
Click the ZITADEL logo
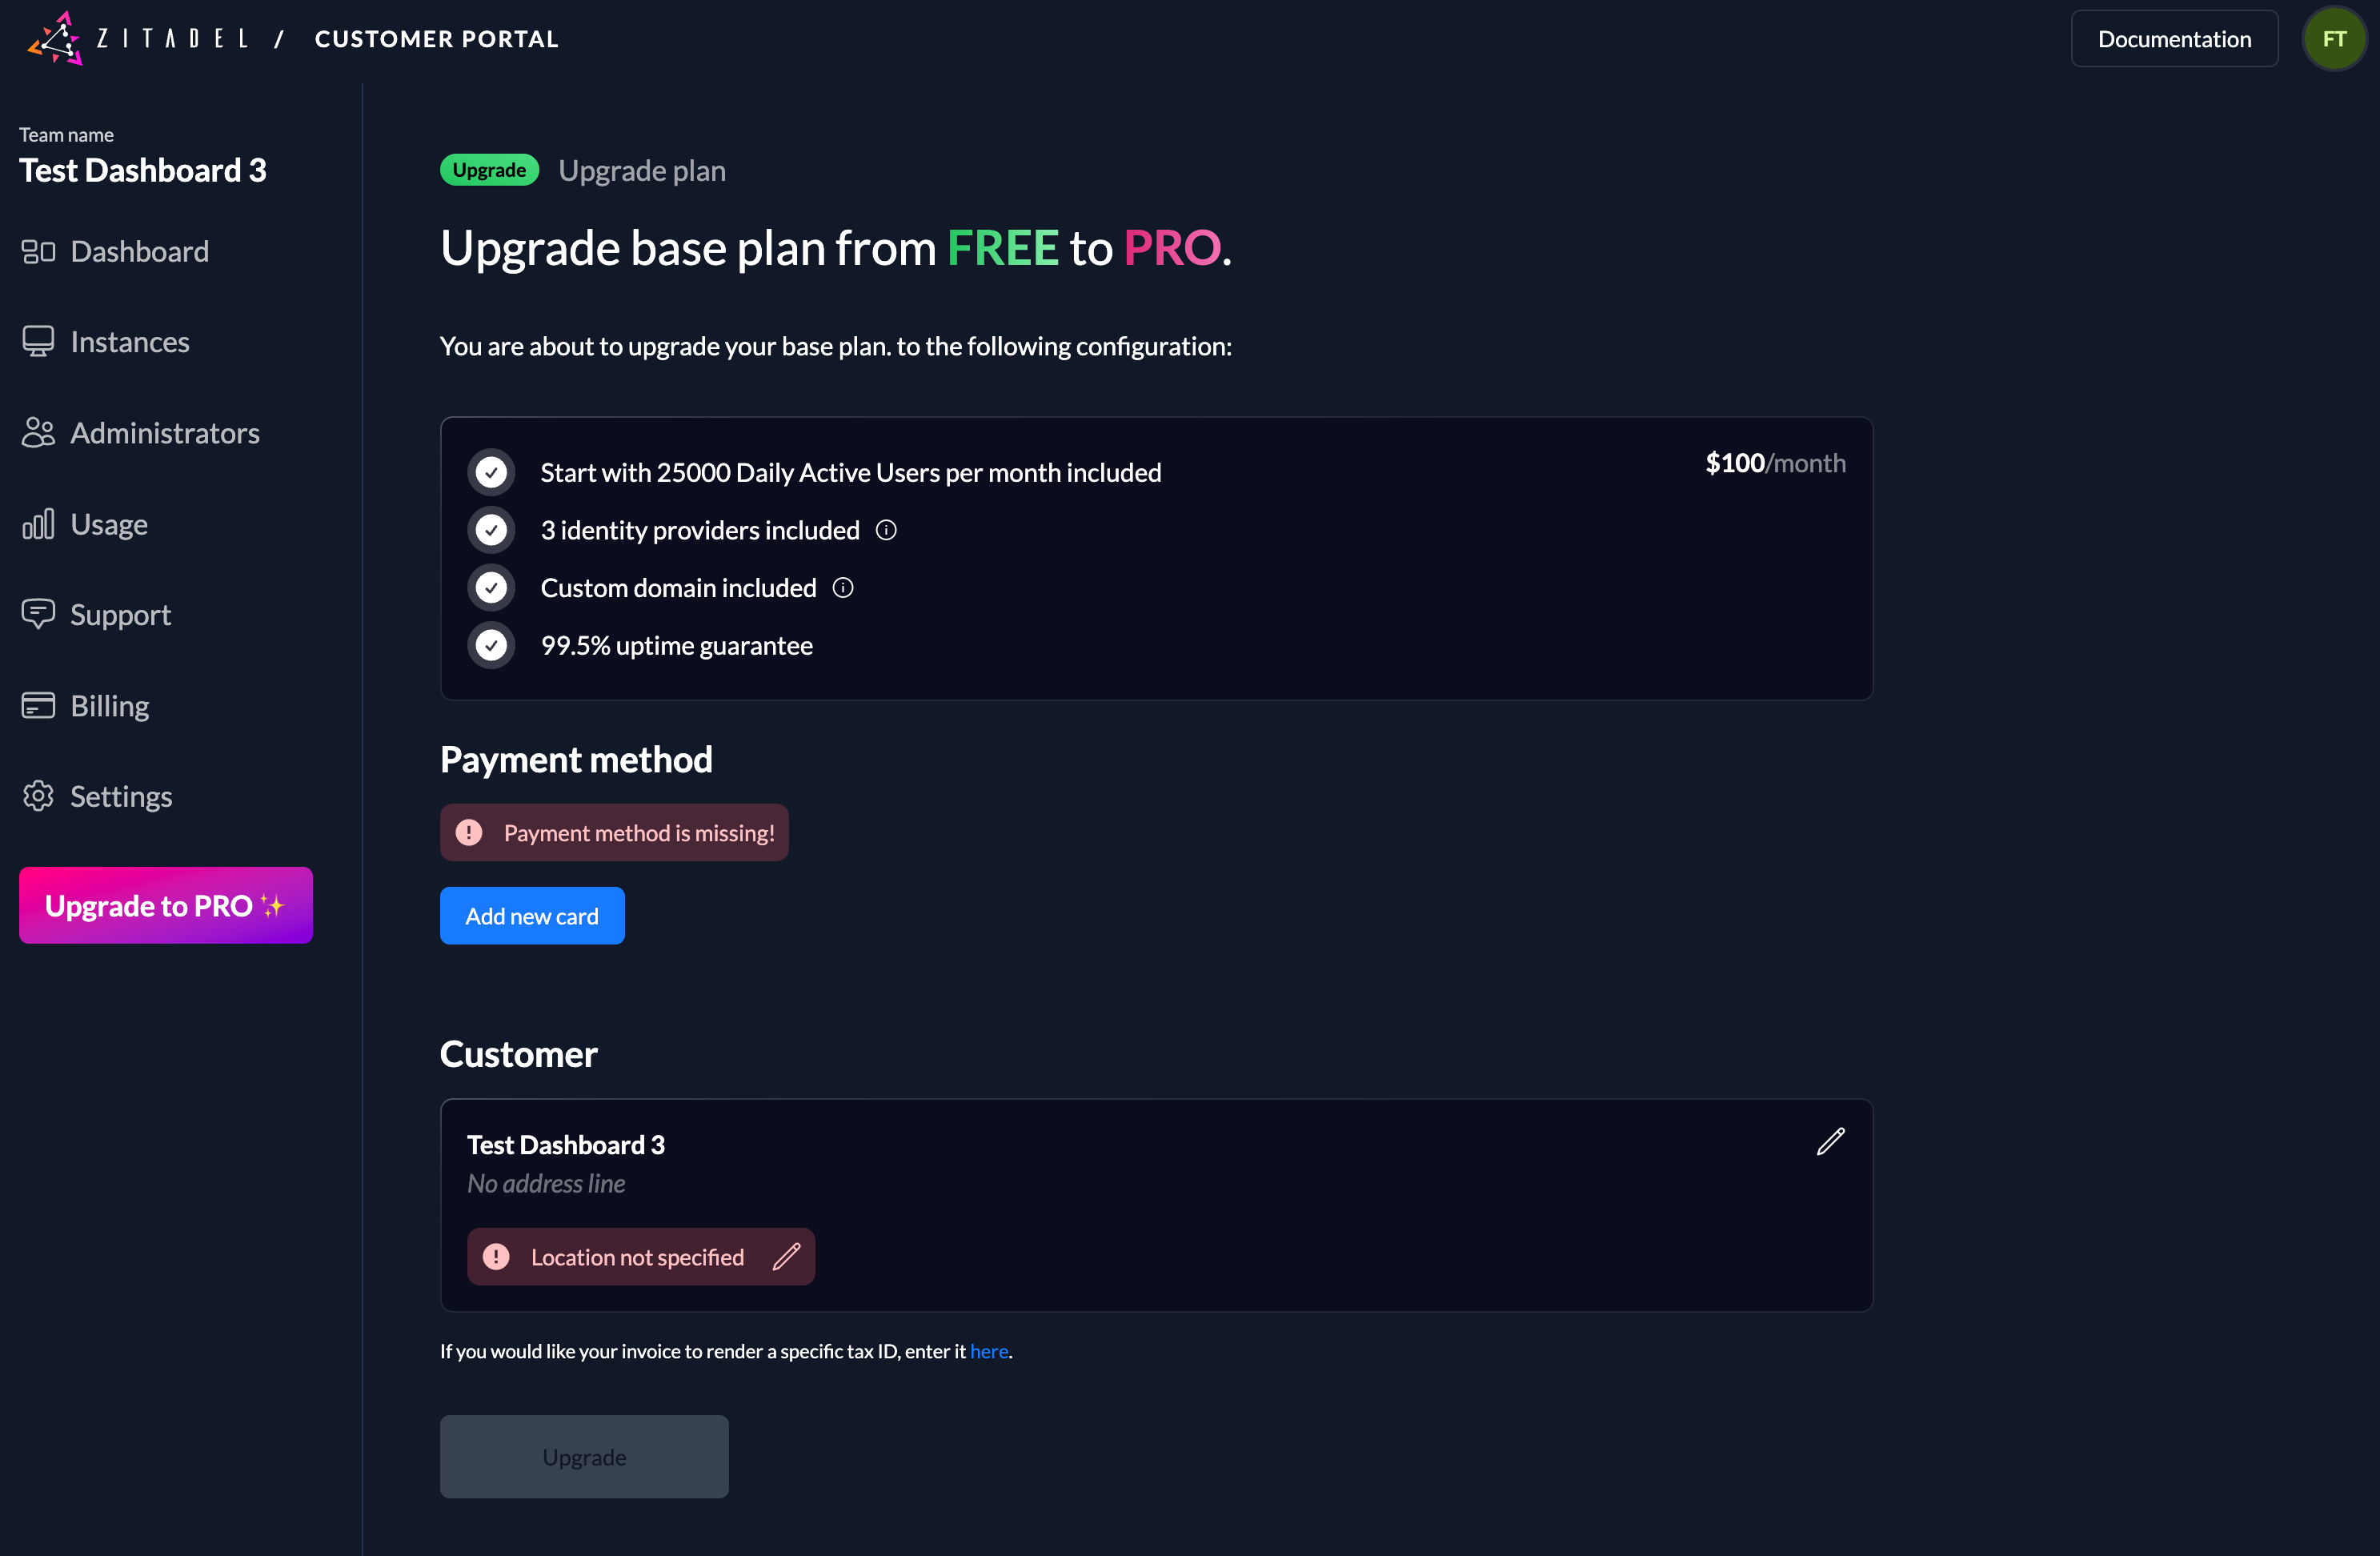(56, 38)
